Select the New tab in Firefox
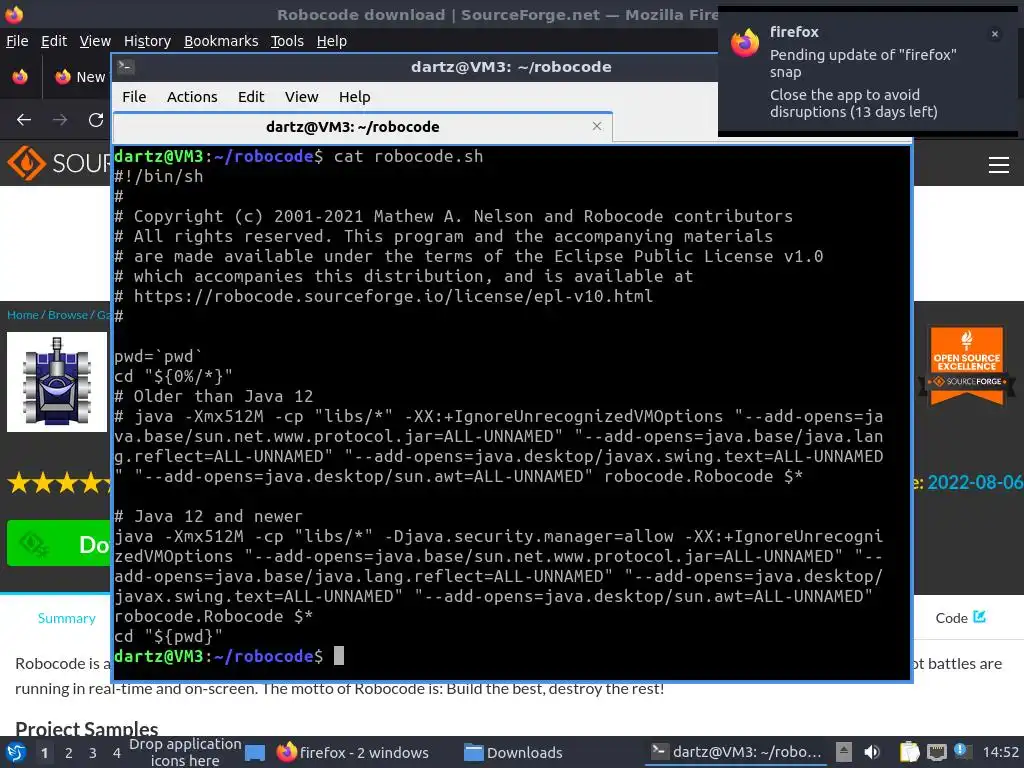The height and width of the screenshot is (768, 1024). click(80, 76)
